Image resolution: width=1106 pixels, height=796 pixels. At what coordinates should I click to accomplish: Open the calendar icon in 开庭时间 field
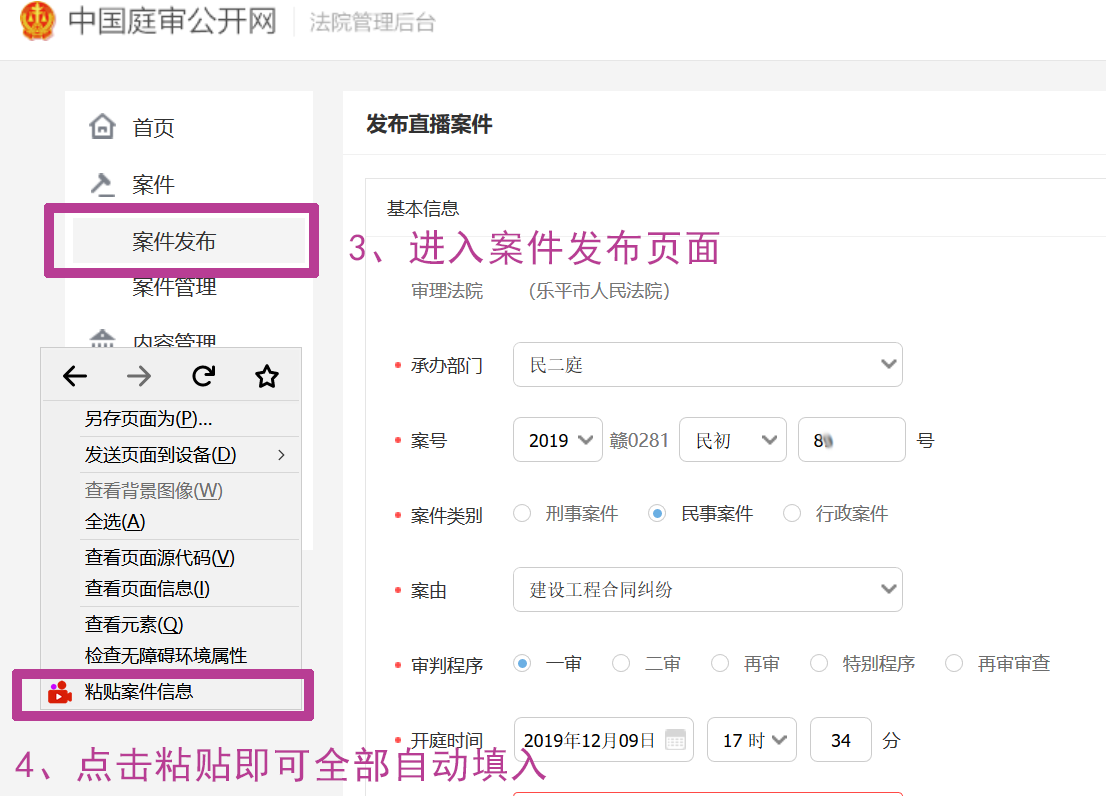676,740
